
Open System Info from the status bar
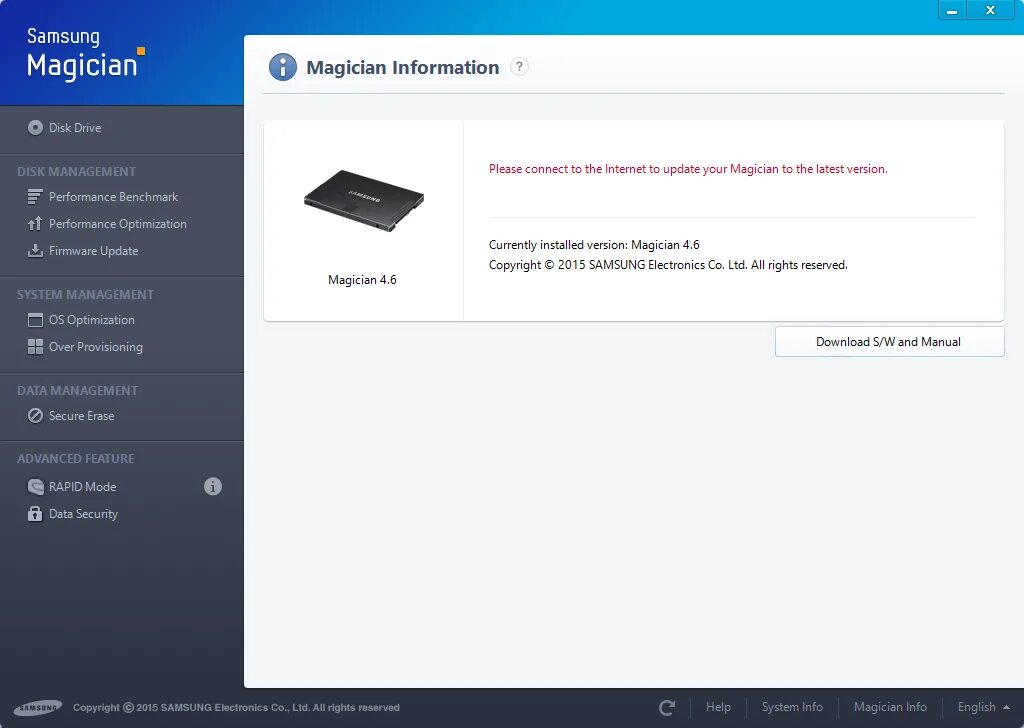click(792, 706)
